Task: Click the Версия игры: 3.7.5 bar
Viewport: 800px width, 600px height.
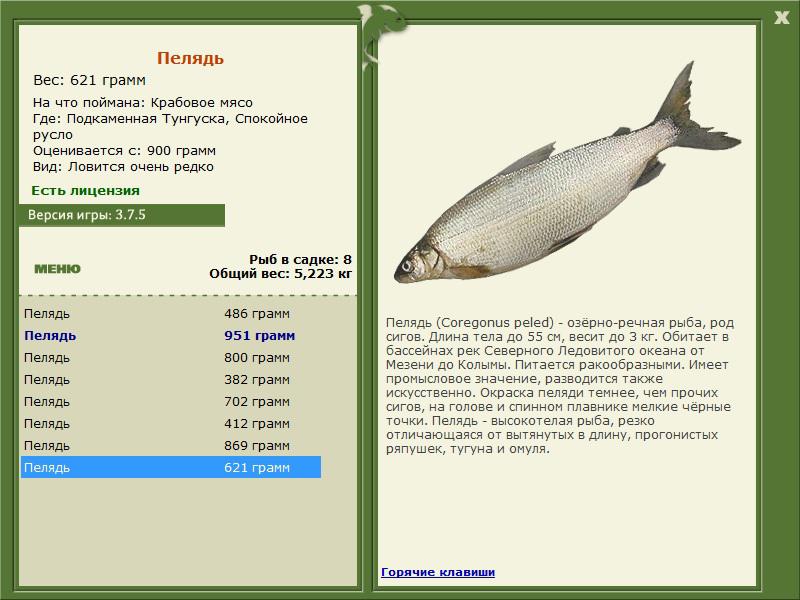Action: coord(122,215)
